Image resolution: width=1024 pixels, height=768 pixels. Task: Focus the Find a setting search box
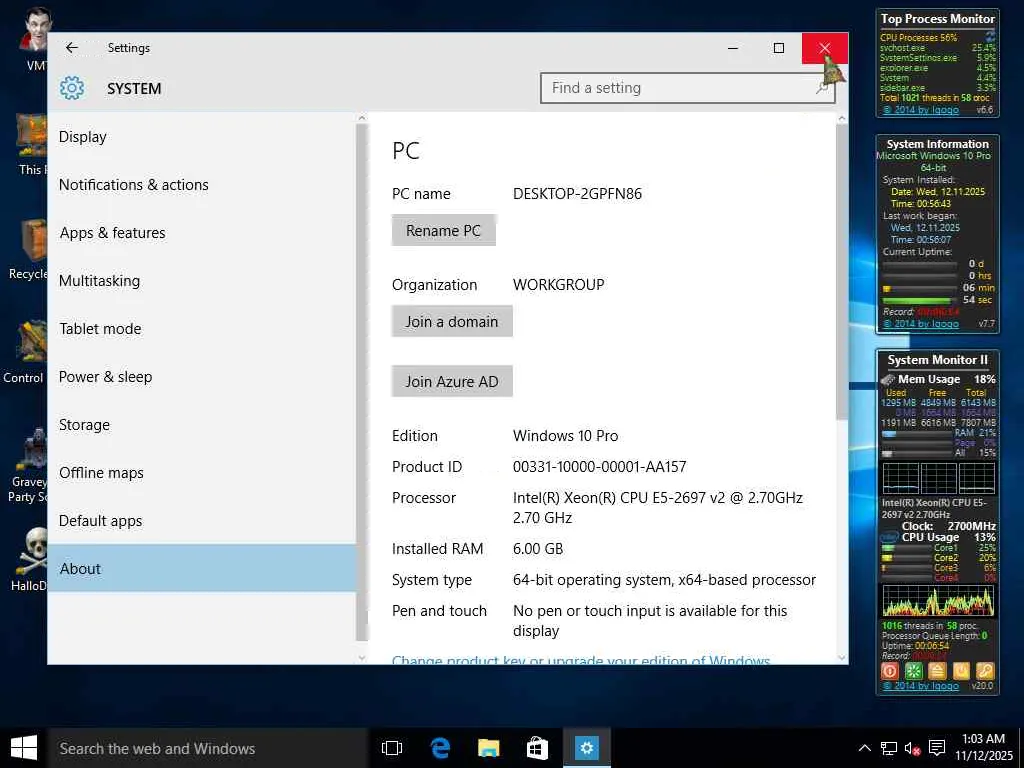[688, 88]
